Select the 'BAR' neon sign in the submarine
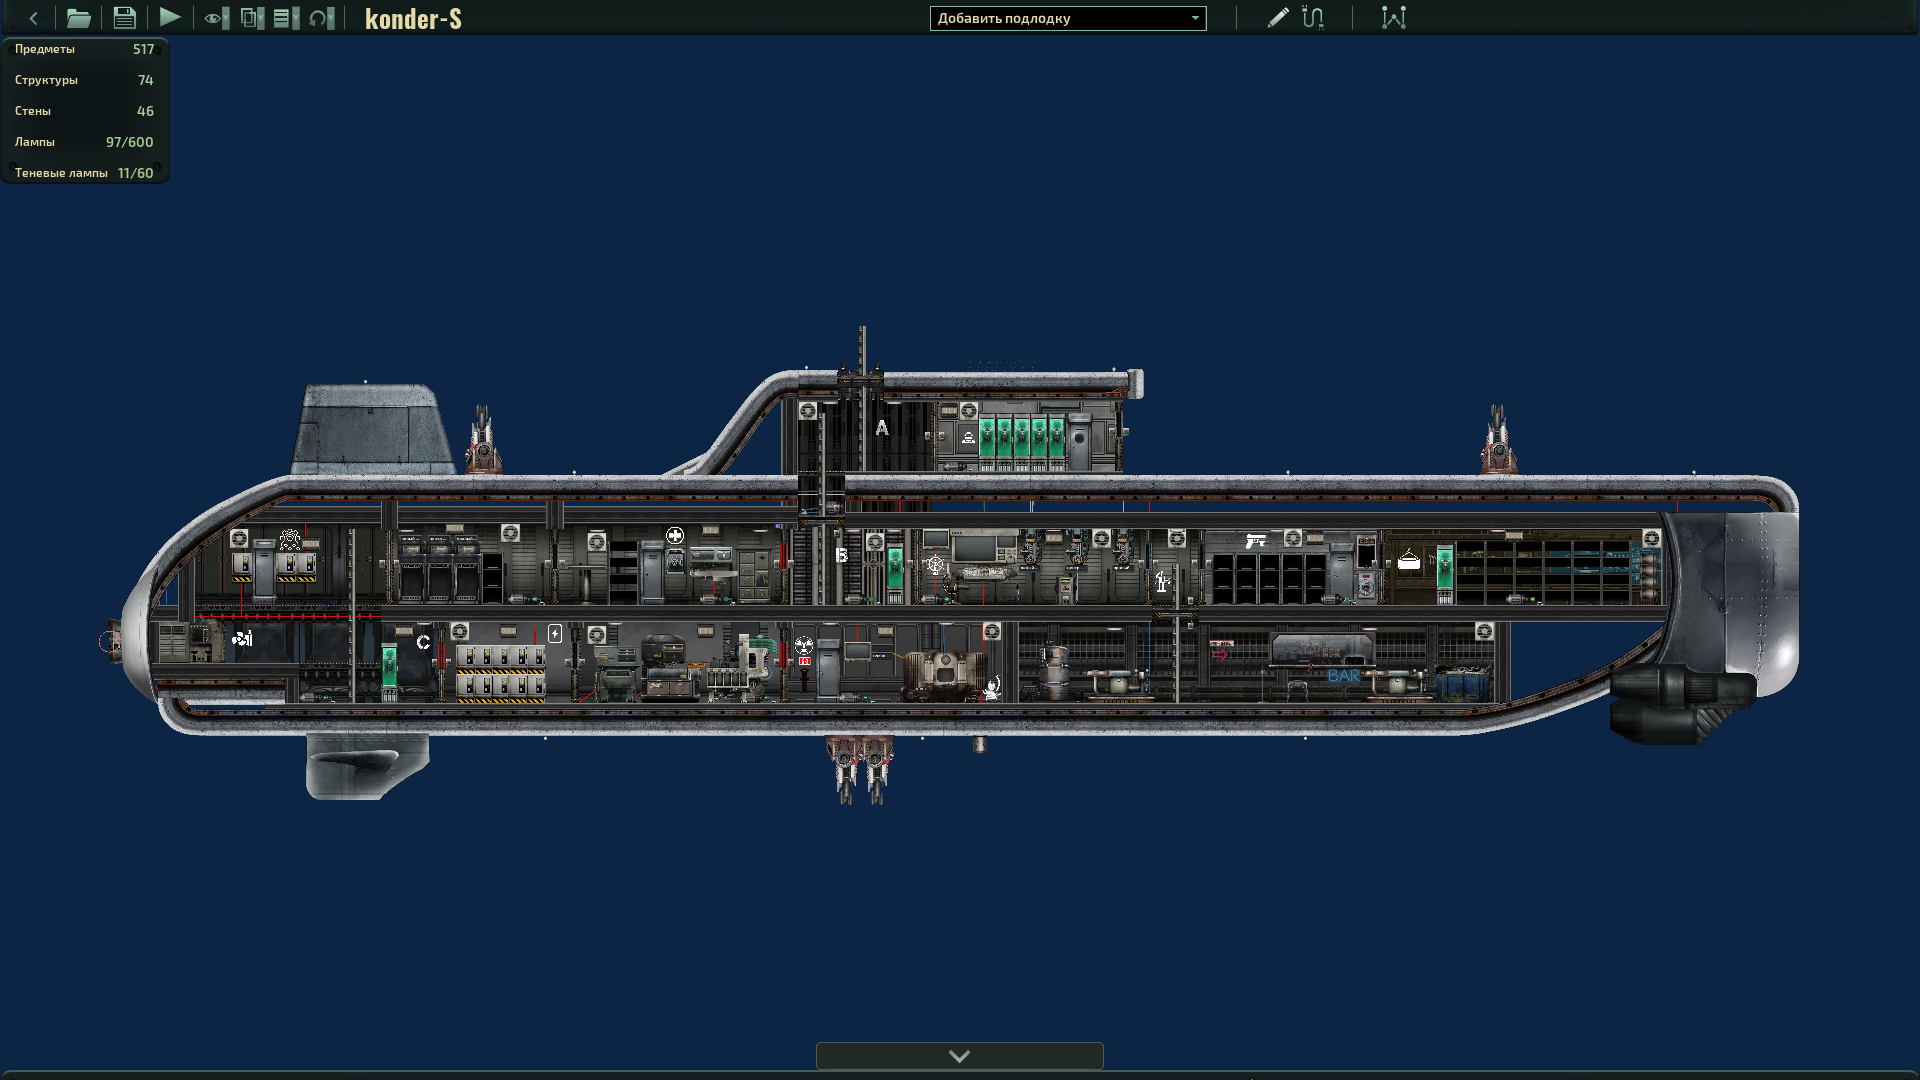 [x=1344, y=676]
